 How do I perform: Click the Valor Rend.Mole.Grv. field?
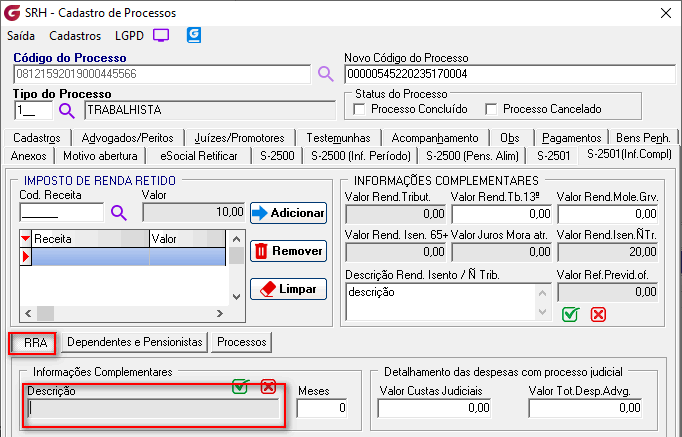[608, 213]
